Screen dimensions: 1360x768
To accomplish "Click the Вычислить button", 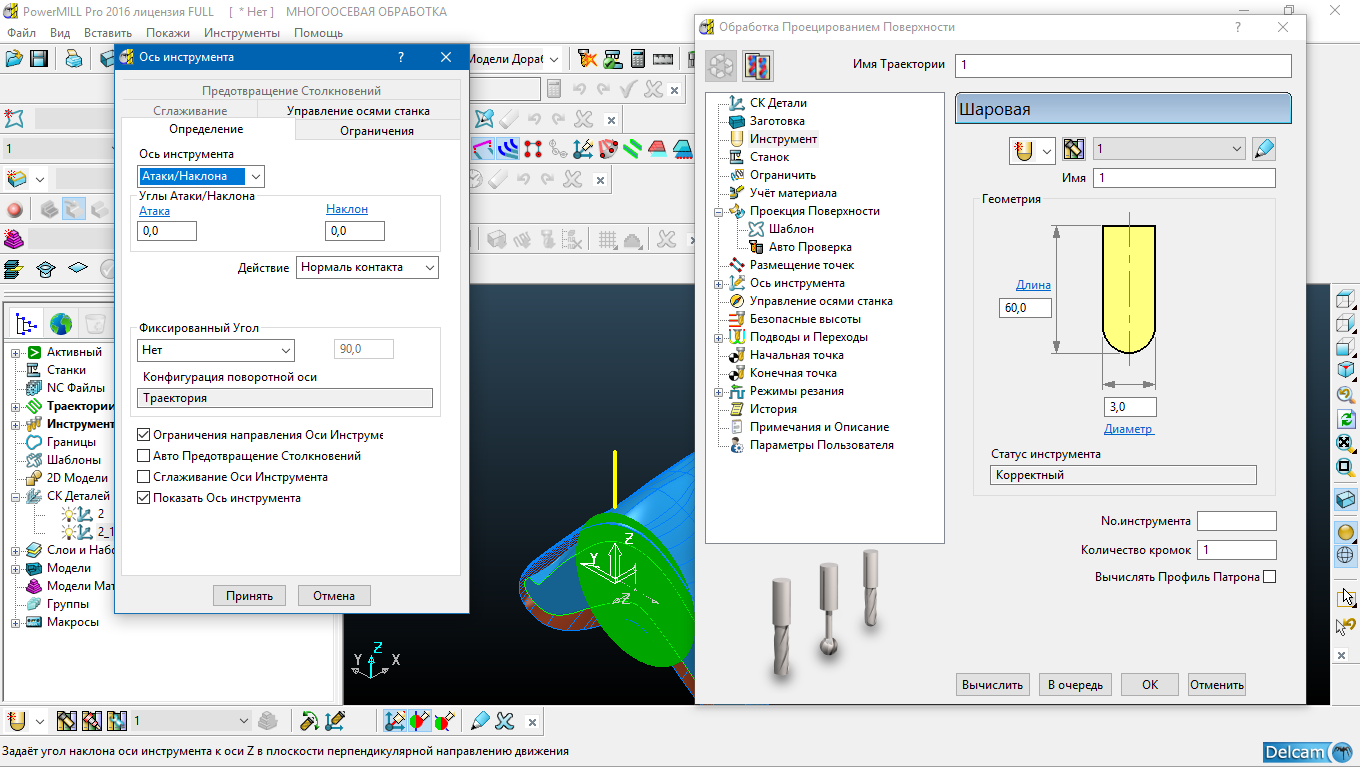I will pyautogui.click(x=992, y=685).
